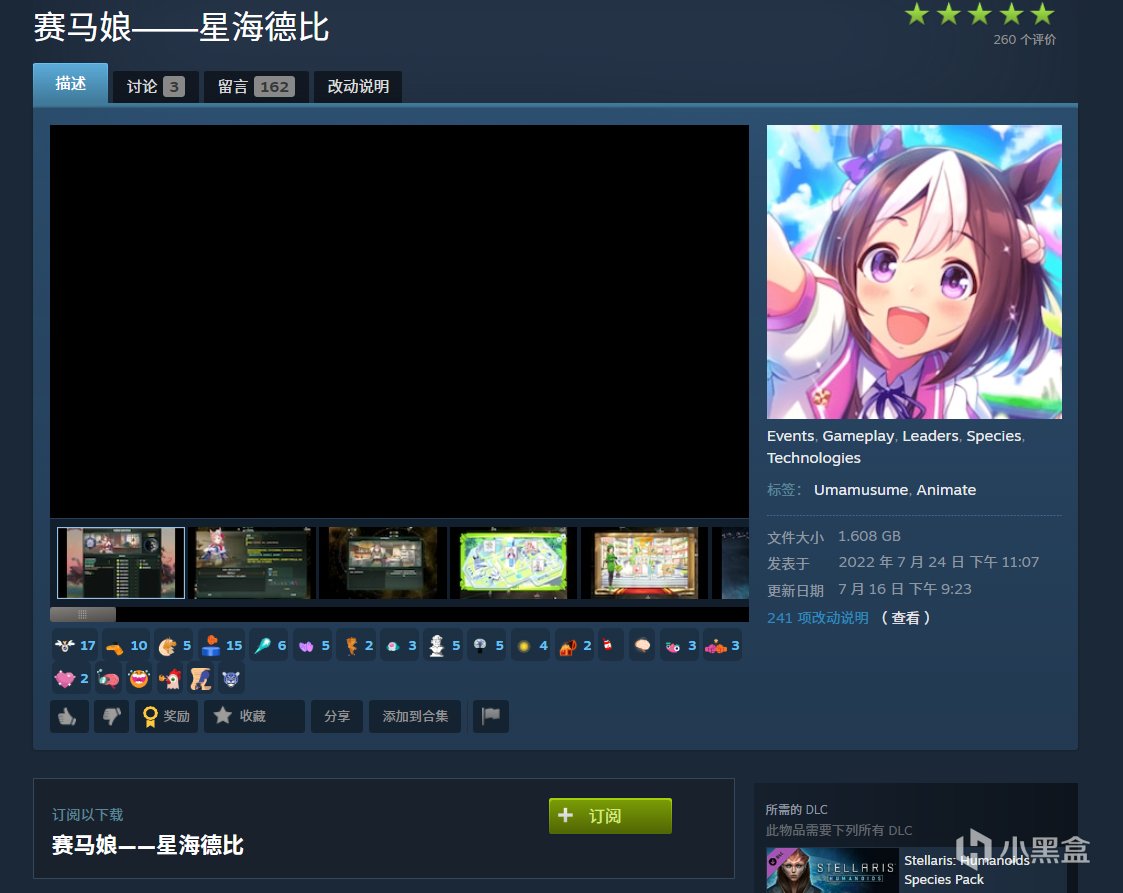Viewport: 1123px width, 893px height.
Task: Click the orange pointing-hand award with 10
Action: pos(126,645)
